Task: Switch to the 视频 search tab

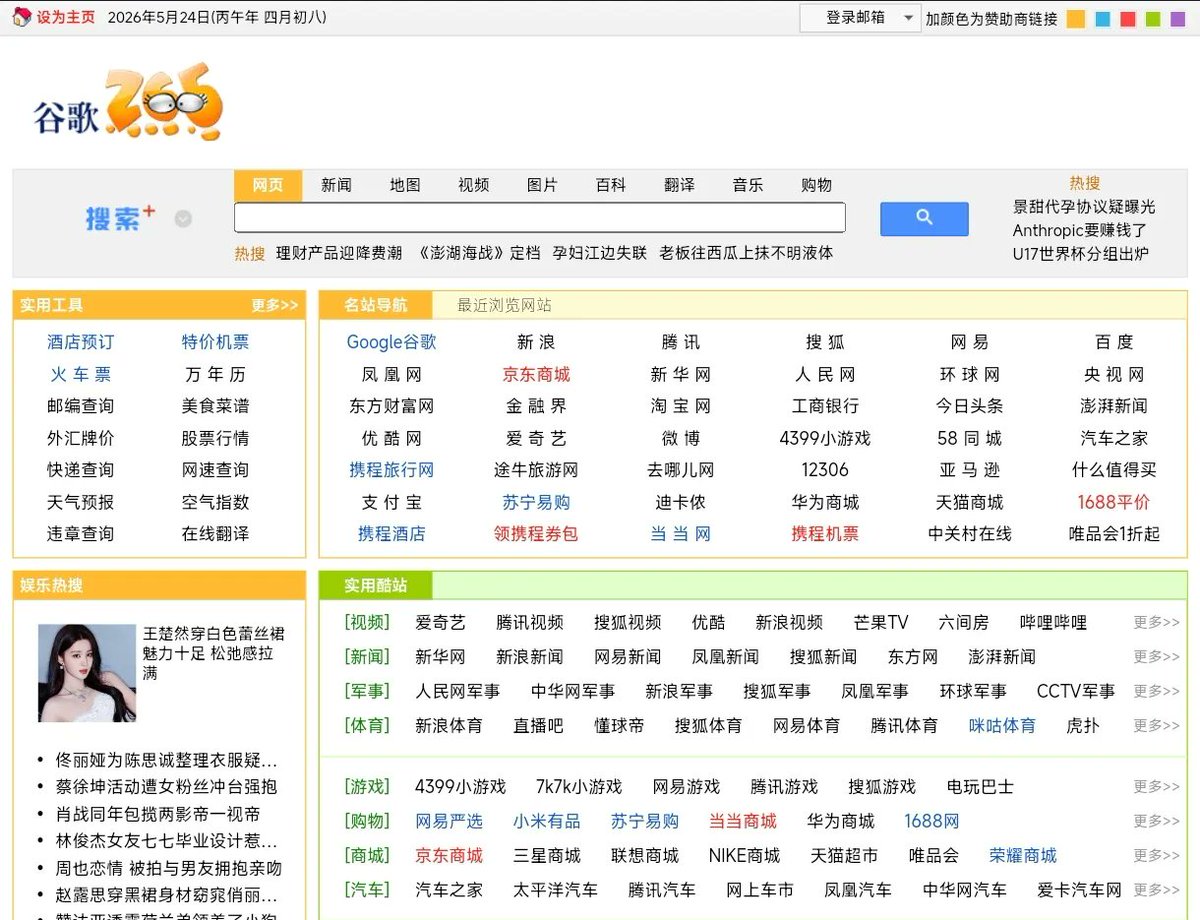Action: coord(473,185)
